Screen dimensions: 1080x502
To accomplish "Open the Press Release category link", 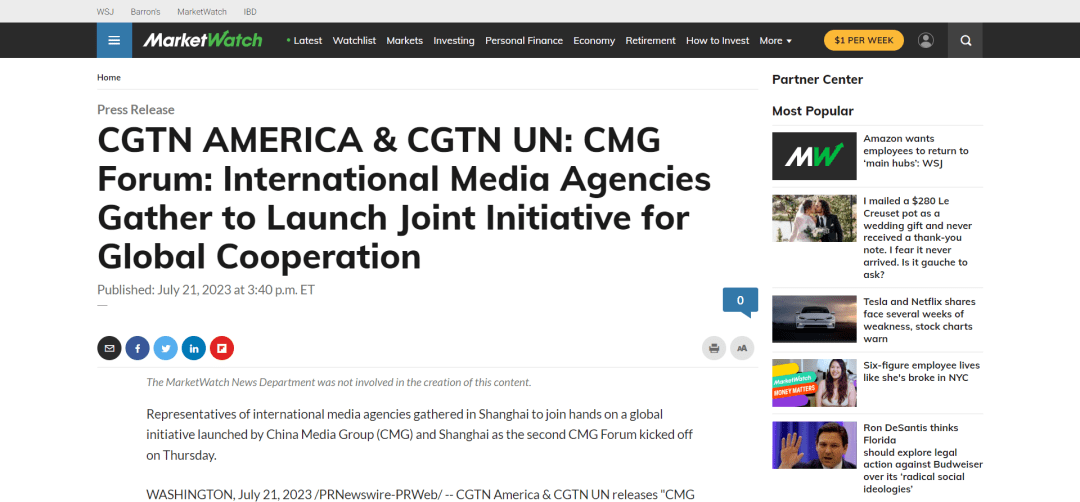I will (x=136, y=109).
